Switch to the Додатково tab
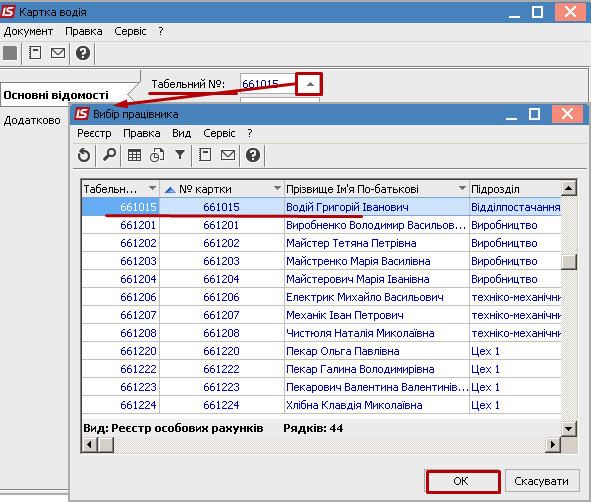This screenshot has height=502, width=591. (x=32, y=120)
